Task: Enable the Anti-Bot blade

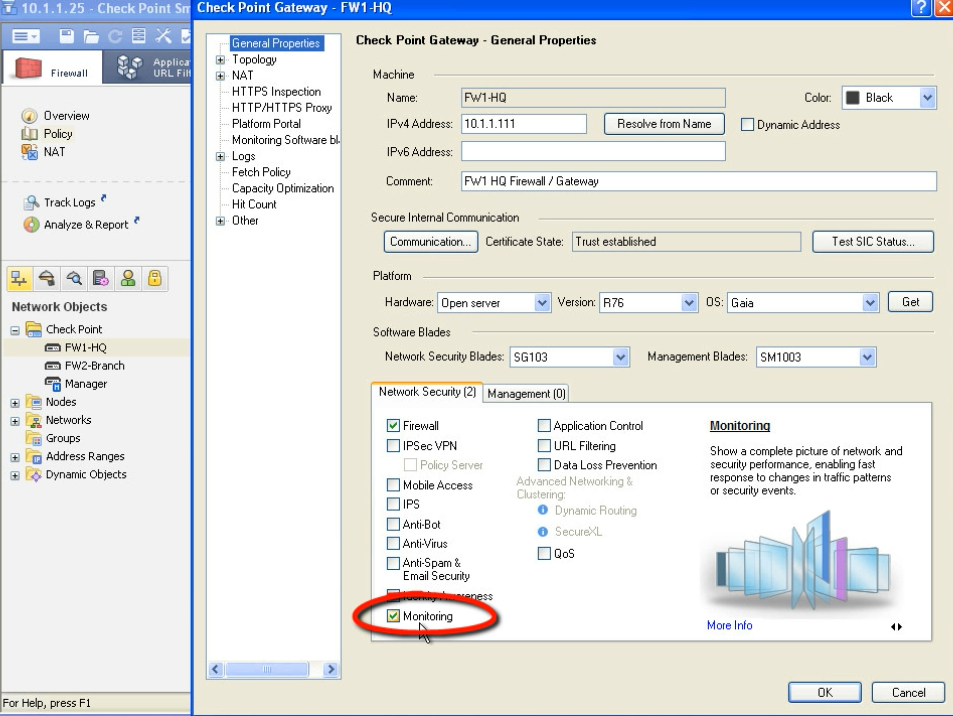Action: coord(393,524)
